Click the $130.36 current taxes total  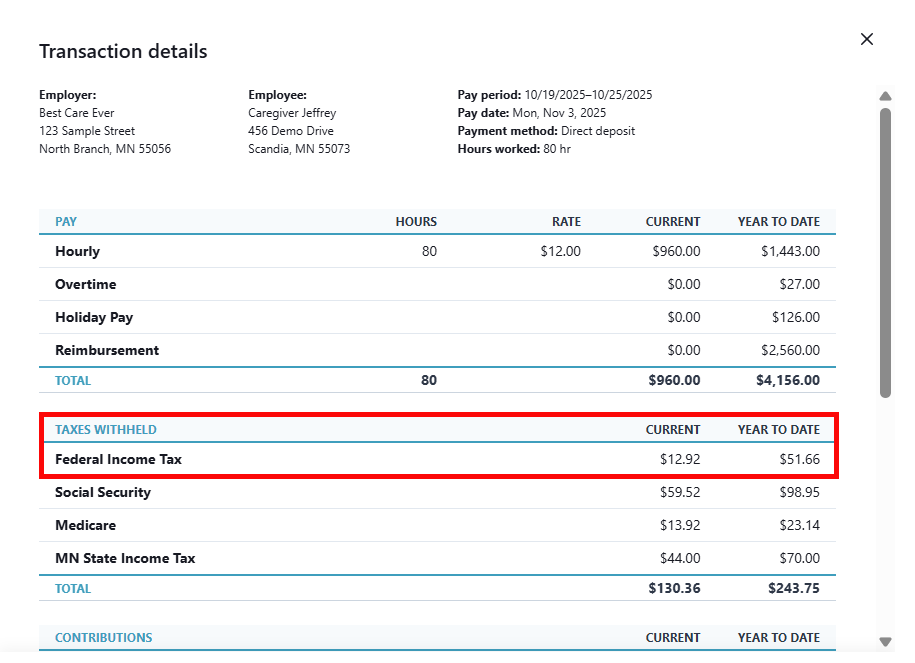tap(674, 588)
